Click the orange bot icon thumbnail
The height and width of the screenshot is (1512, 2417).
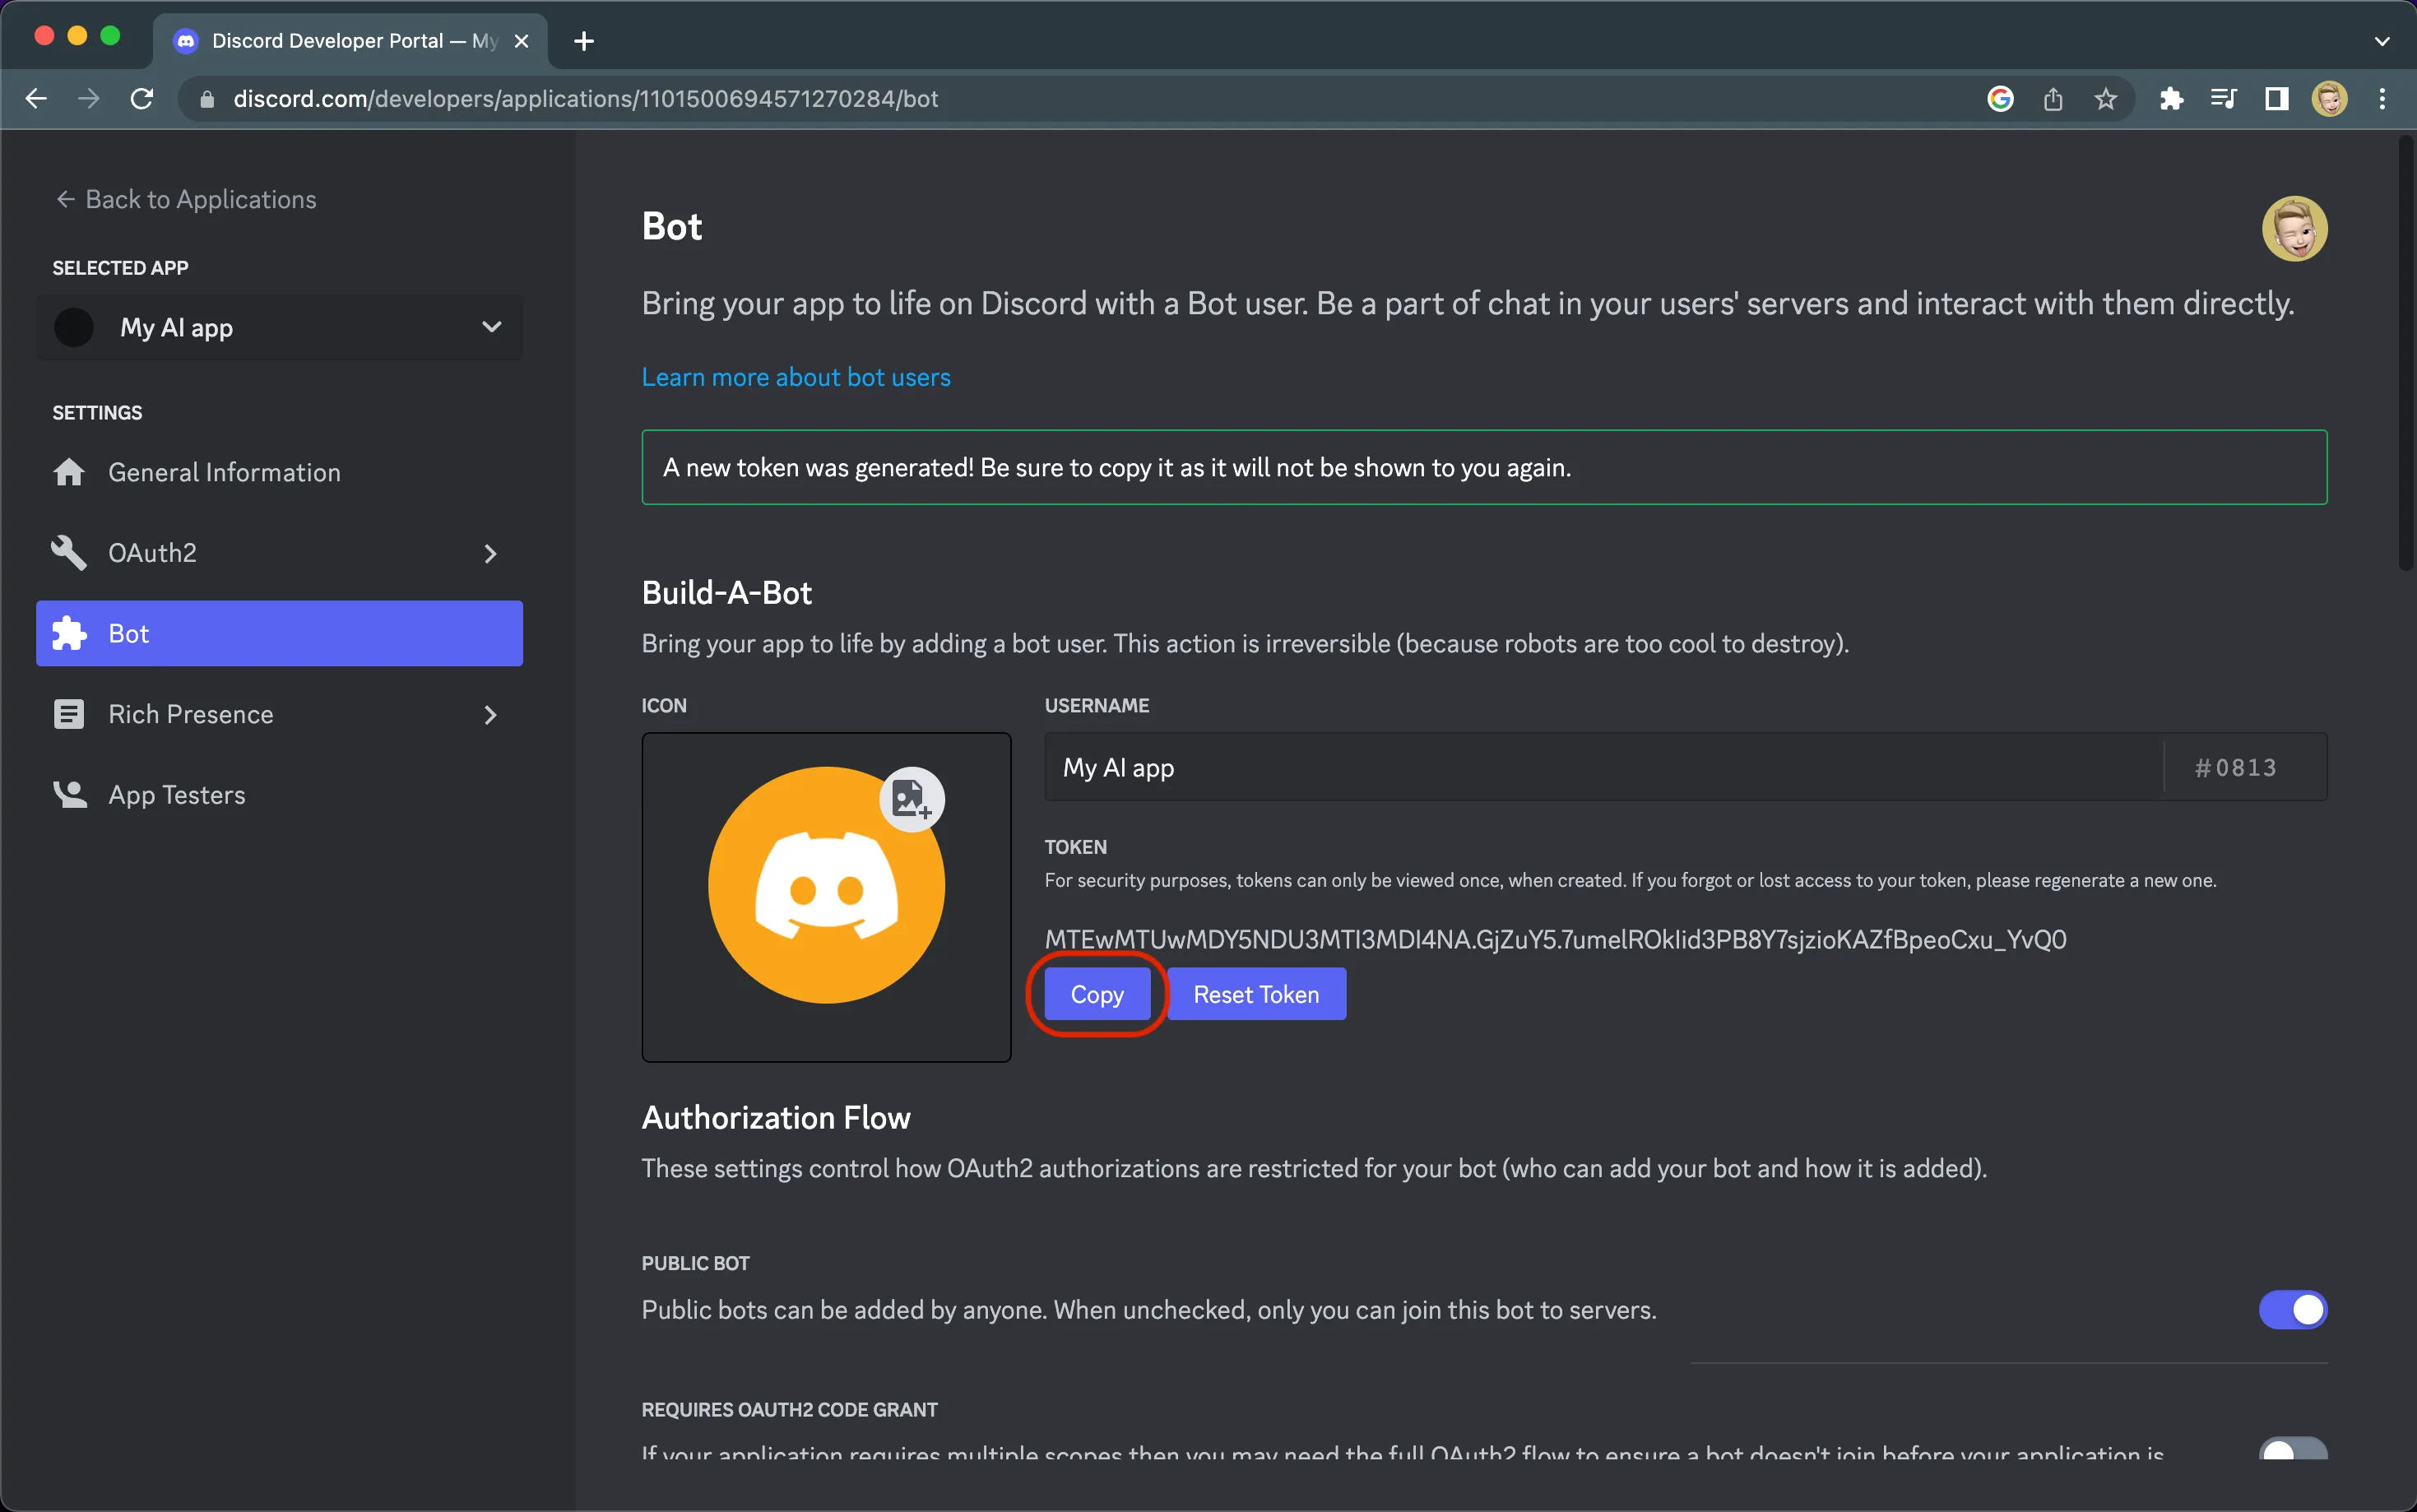point(826,885)
